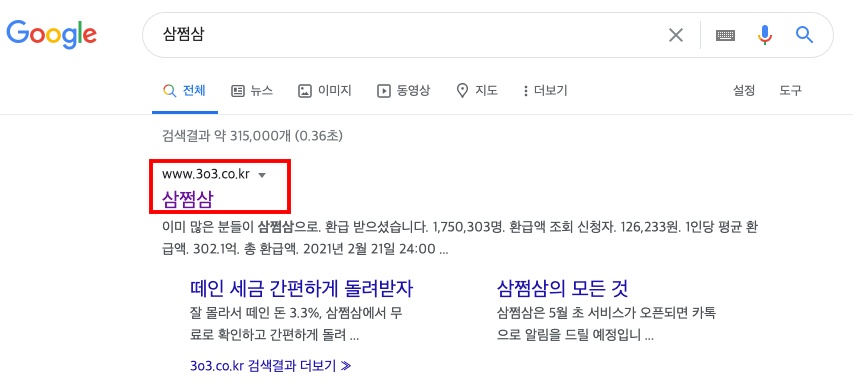Switch to the 뉴스 tab
Viewport: 853px width, 392px height.
(252, 91)
